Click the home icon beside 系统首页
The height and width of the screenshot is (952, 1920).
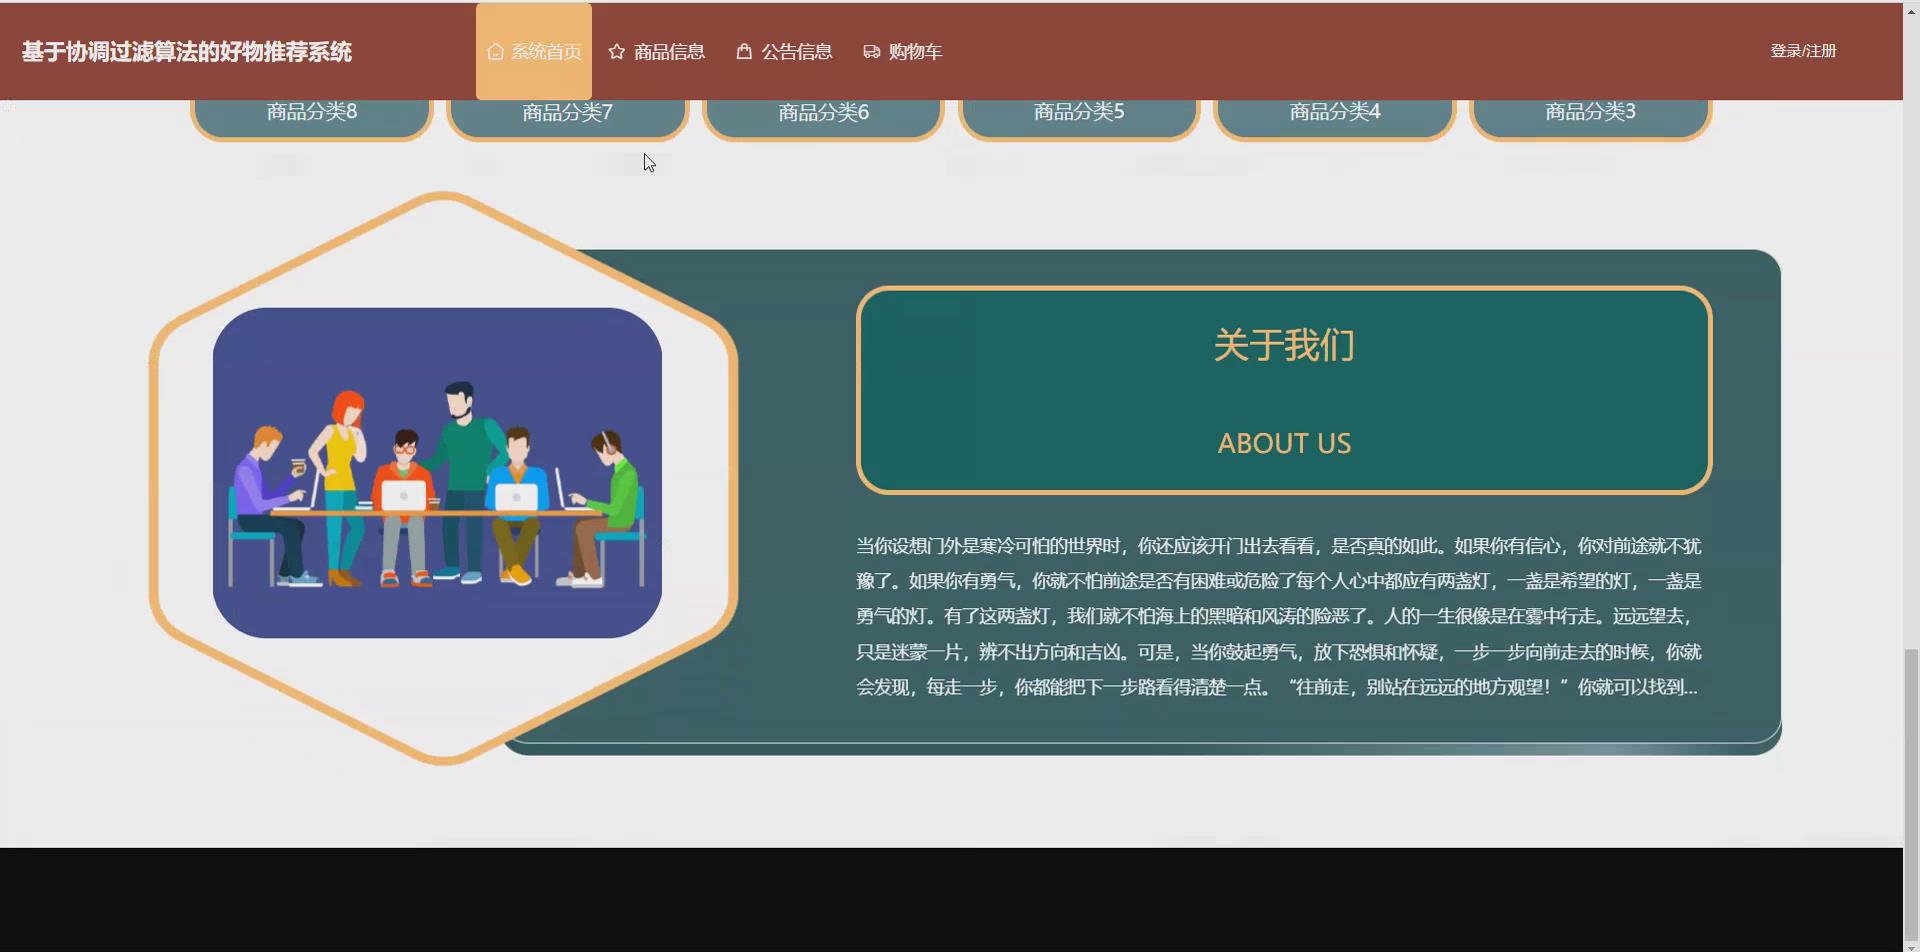click(494, 51)
